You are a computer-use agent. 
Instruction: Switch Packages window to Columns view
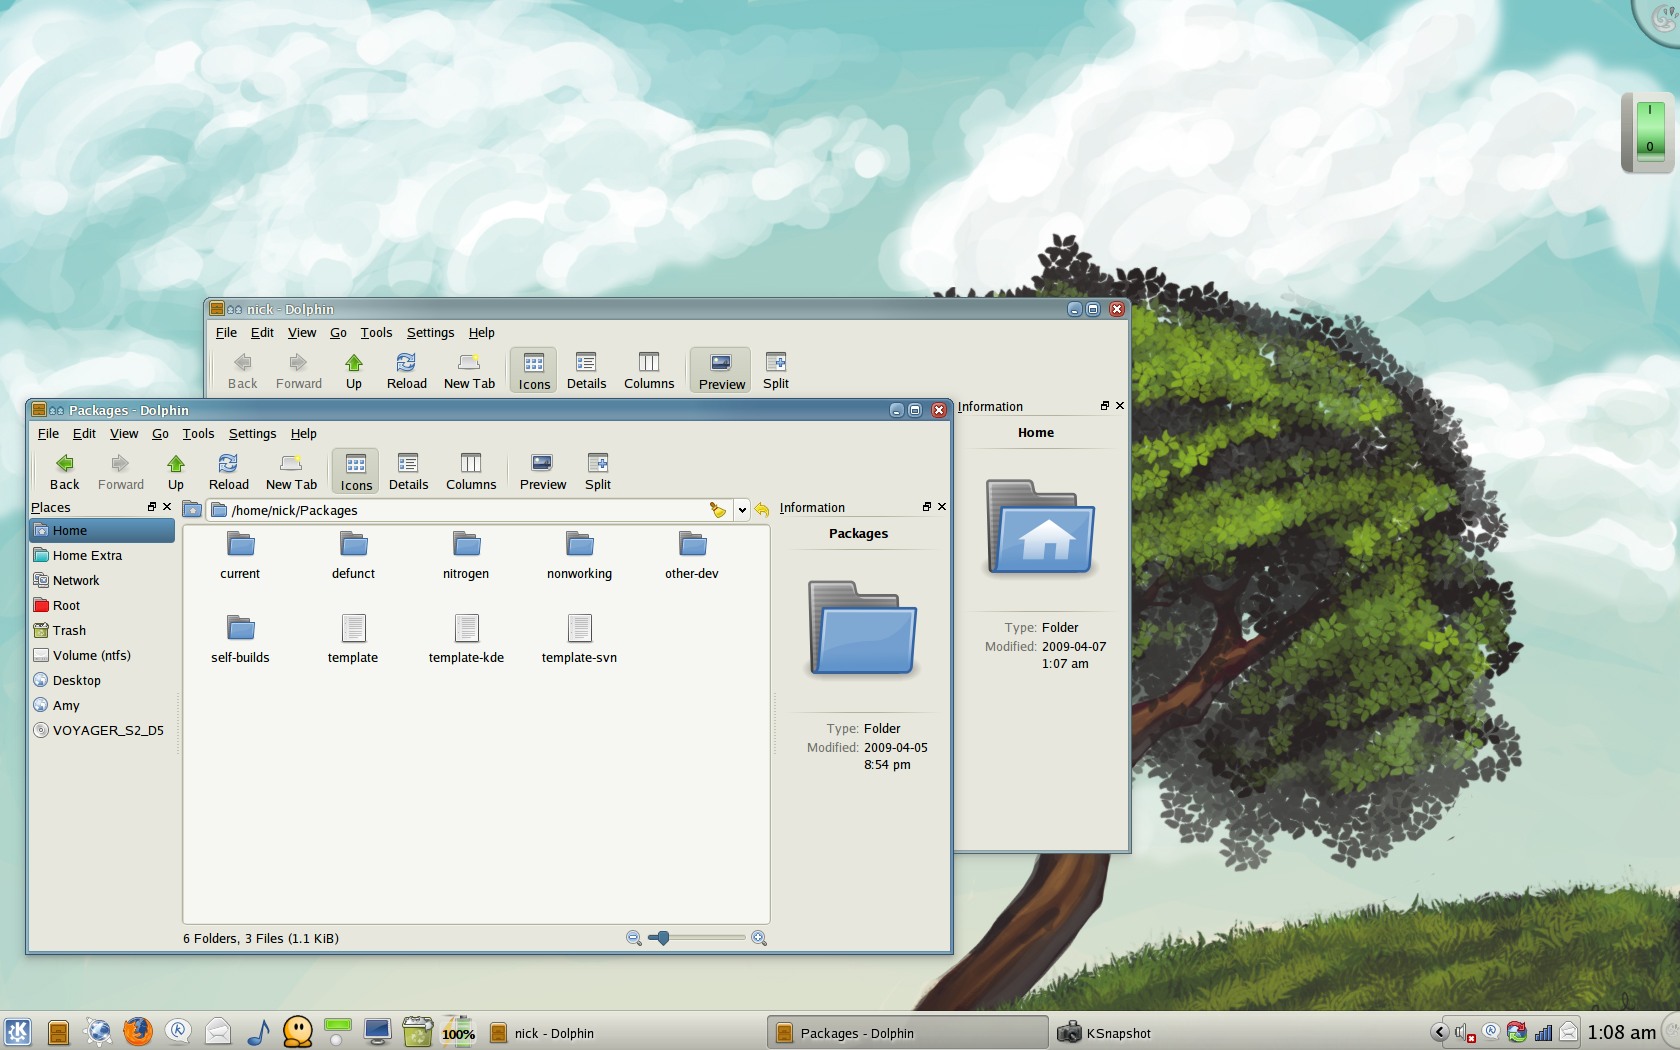(471, 472)
